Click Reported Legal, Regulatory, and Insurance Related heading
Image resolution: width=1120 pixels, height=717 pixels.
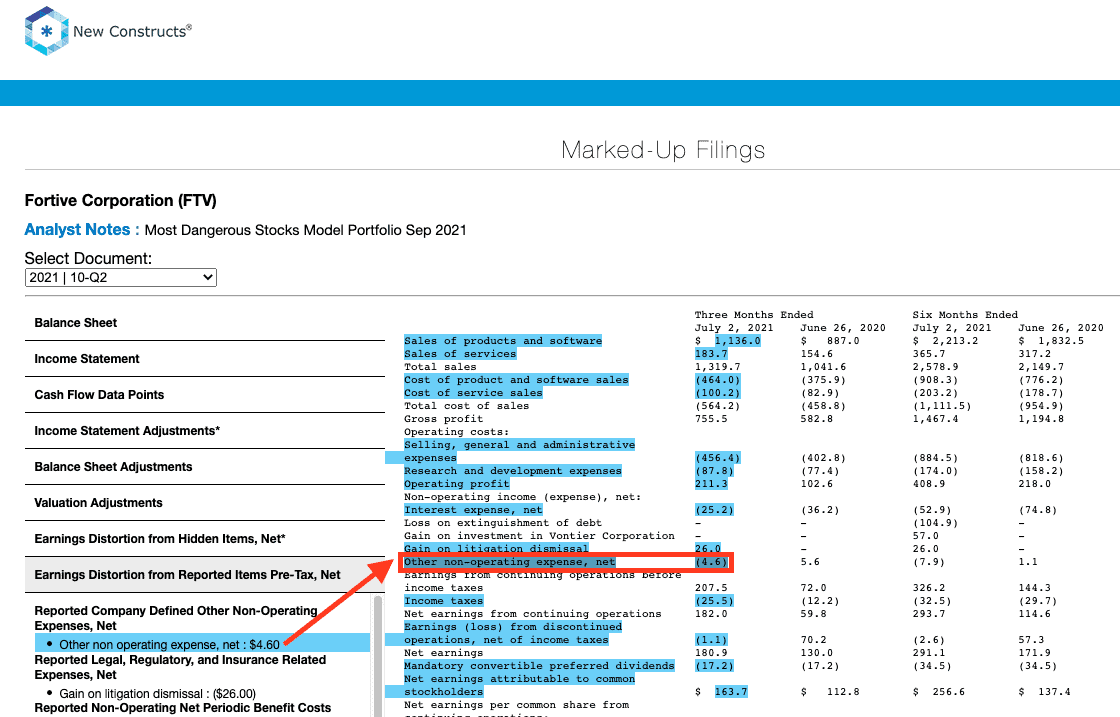click(180, 667)
